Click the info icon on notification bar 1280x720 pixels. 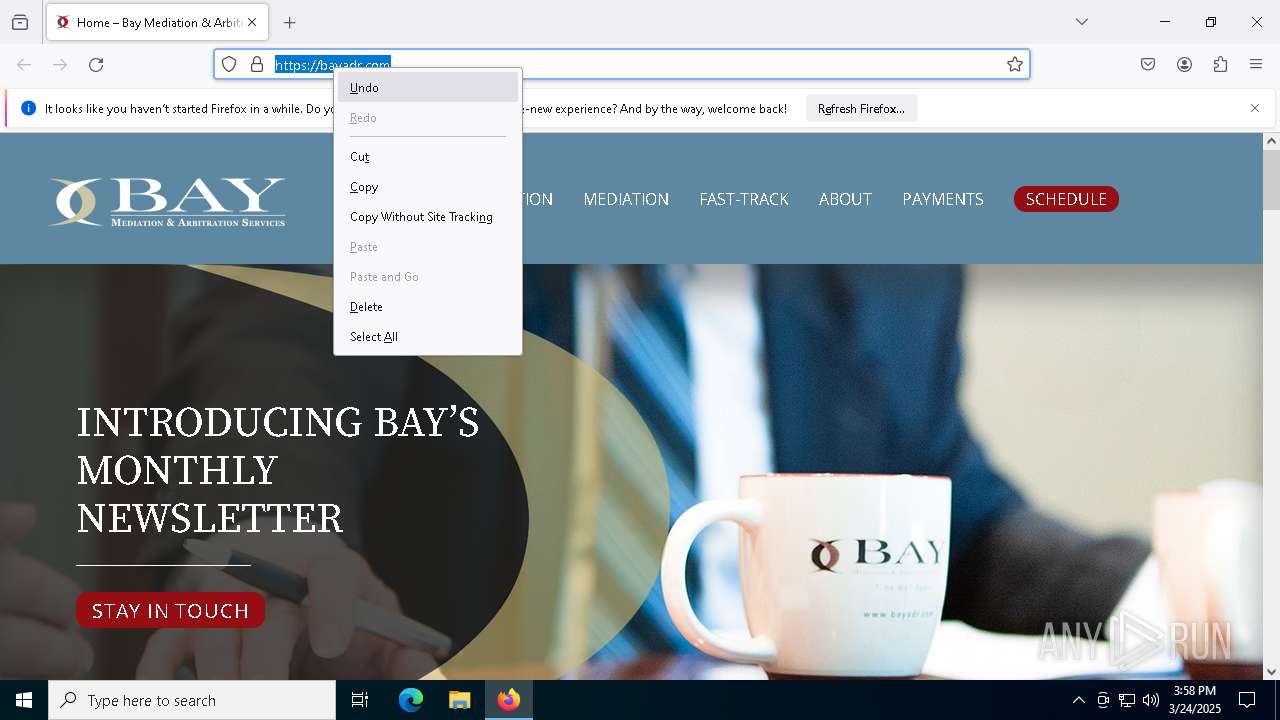tap(28, 108)
